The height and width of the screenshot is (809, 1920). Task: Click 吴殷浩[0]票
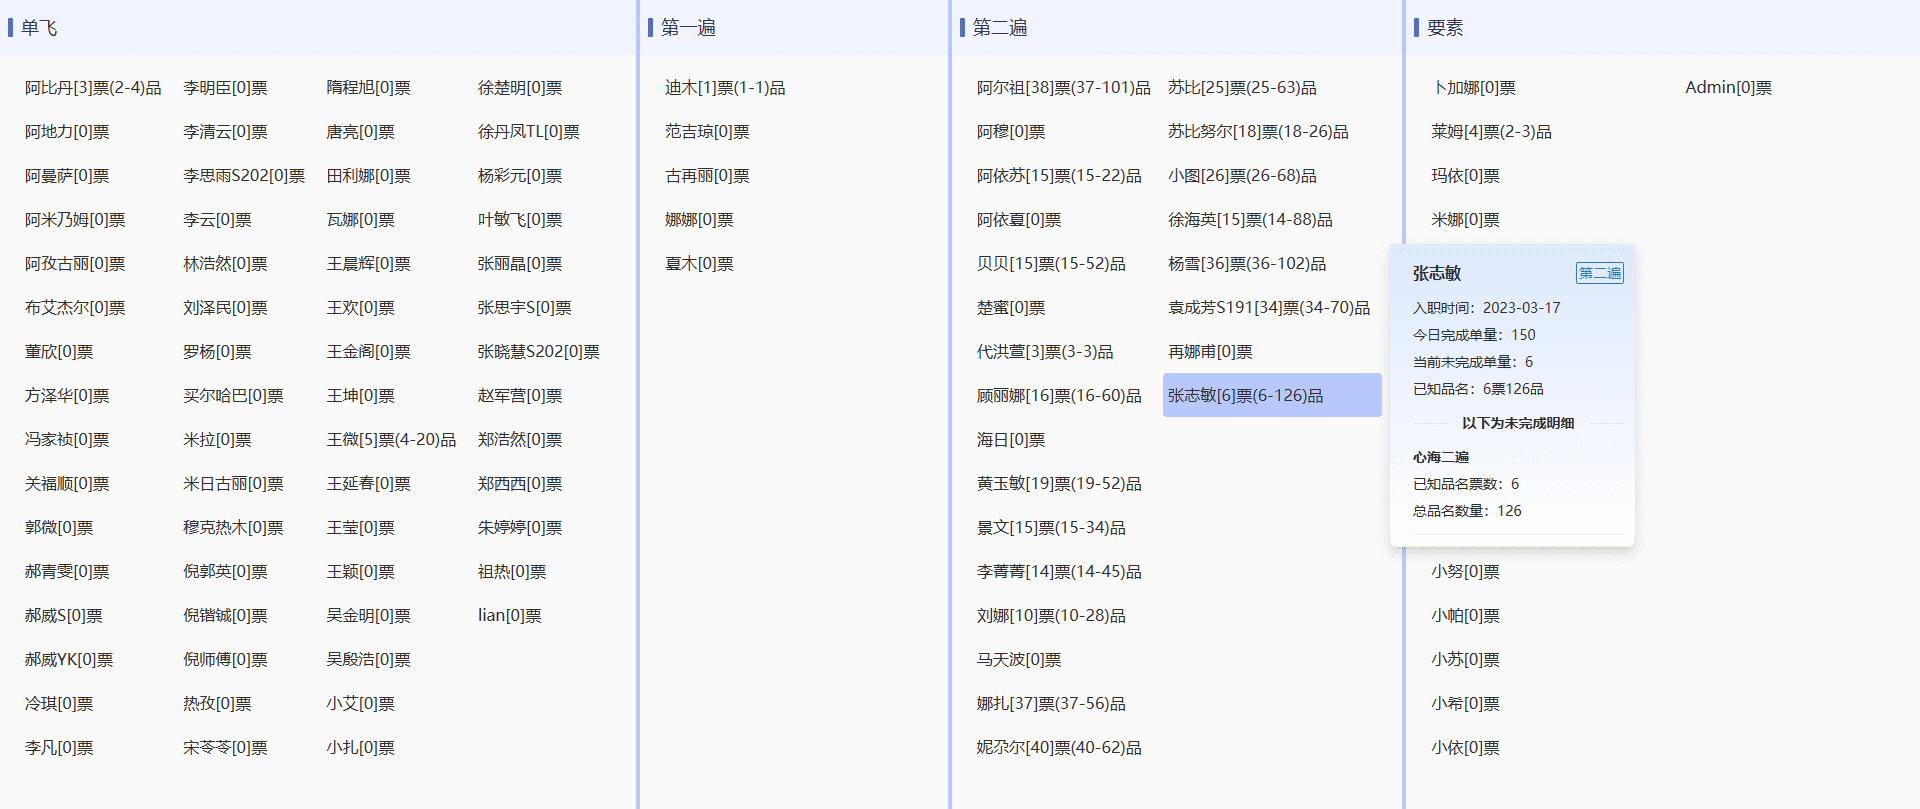pyautogui.click(x=369, y=660)
